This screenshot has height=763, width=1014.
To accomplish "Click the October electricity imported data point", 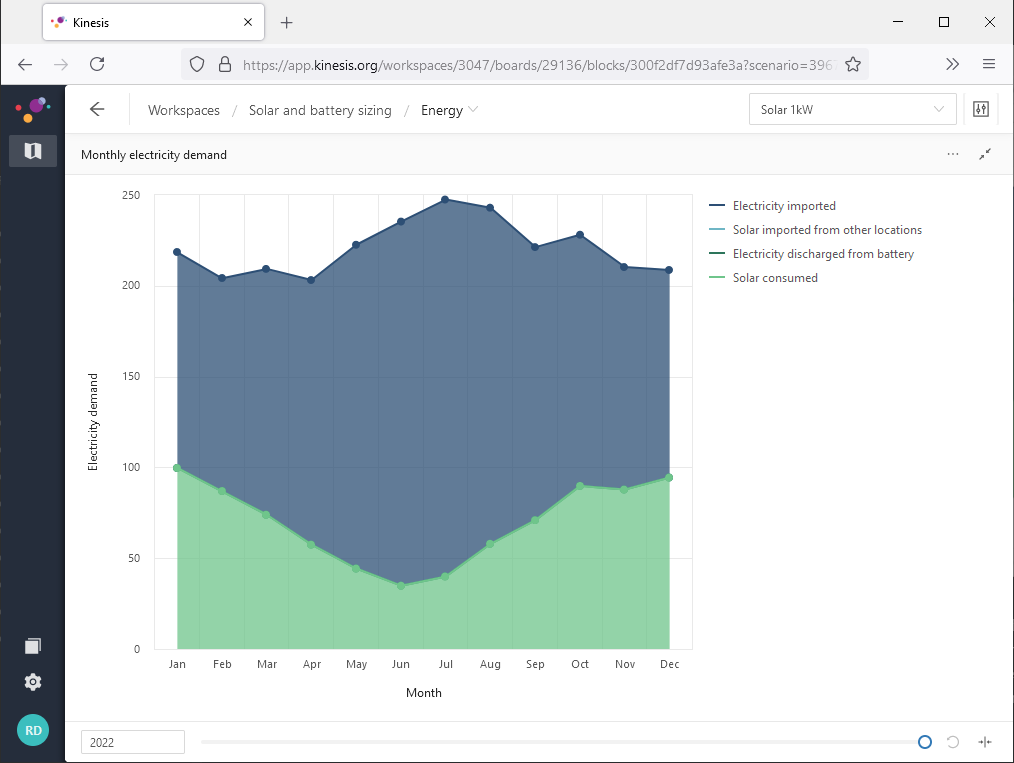I will click(580, 235).
